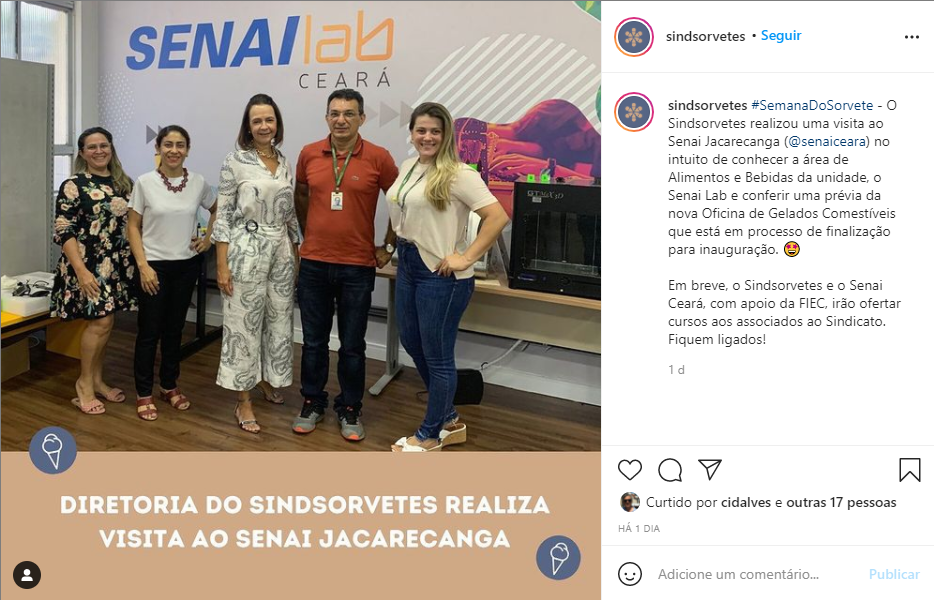Viewport: 934px width, 600px height.
Task: Show tagged people icon on photo
Action: tap(27, 574)
